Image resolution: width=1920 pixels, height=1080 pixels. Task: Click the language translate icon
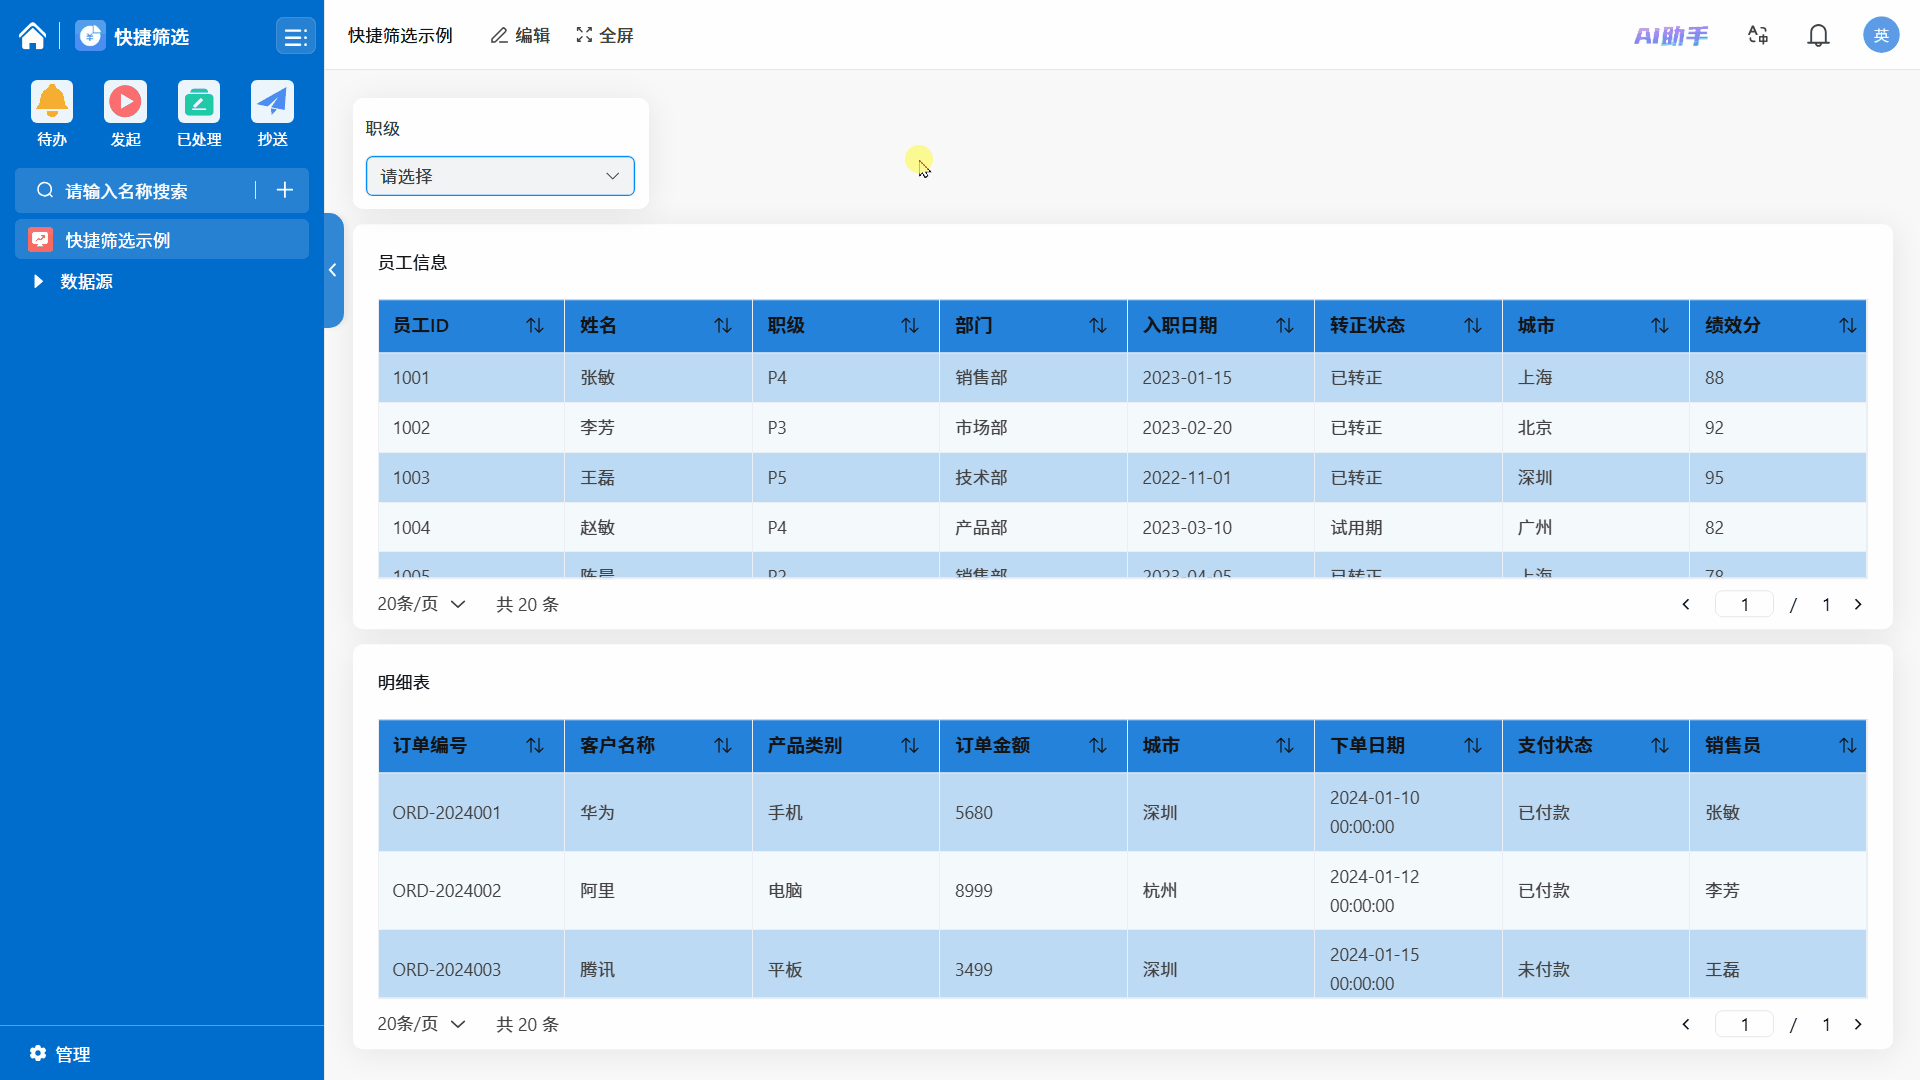pyautogui.click(x=1758, y=35)
